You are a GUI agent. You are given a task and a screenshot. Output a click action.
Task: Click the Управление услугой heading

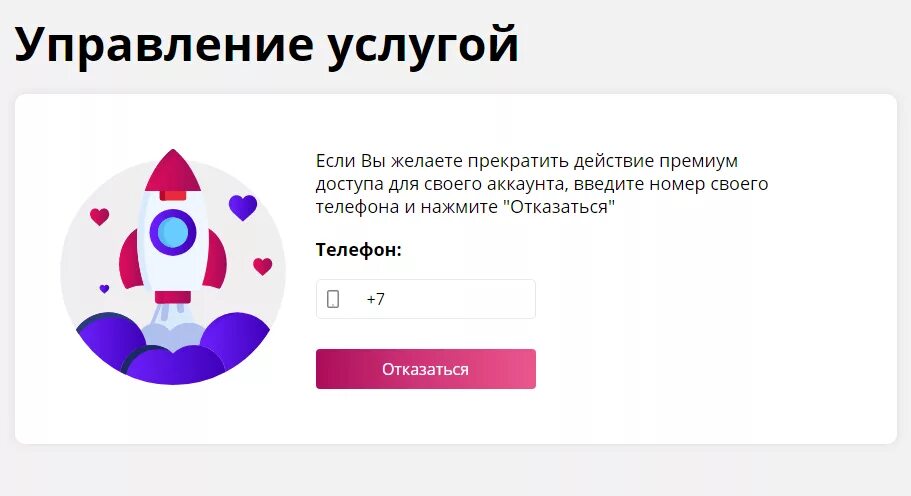click(266, 45)
